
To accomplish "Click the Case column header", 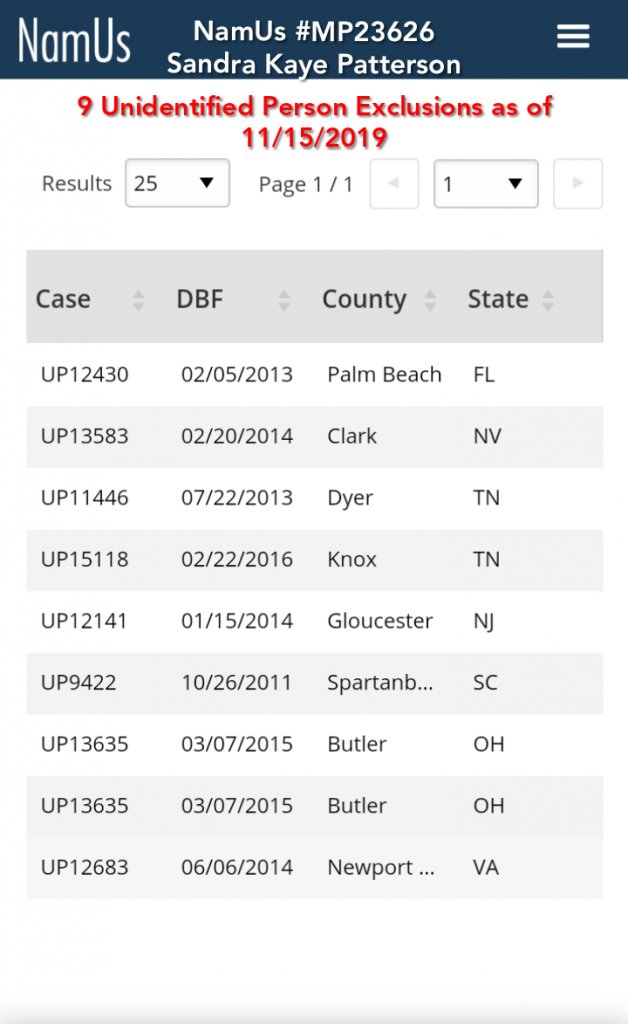I will point(63,299).
